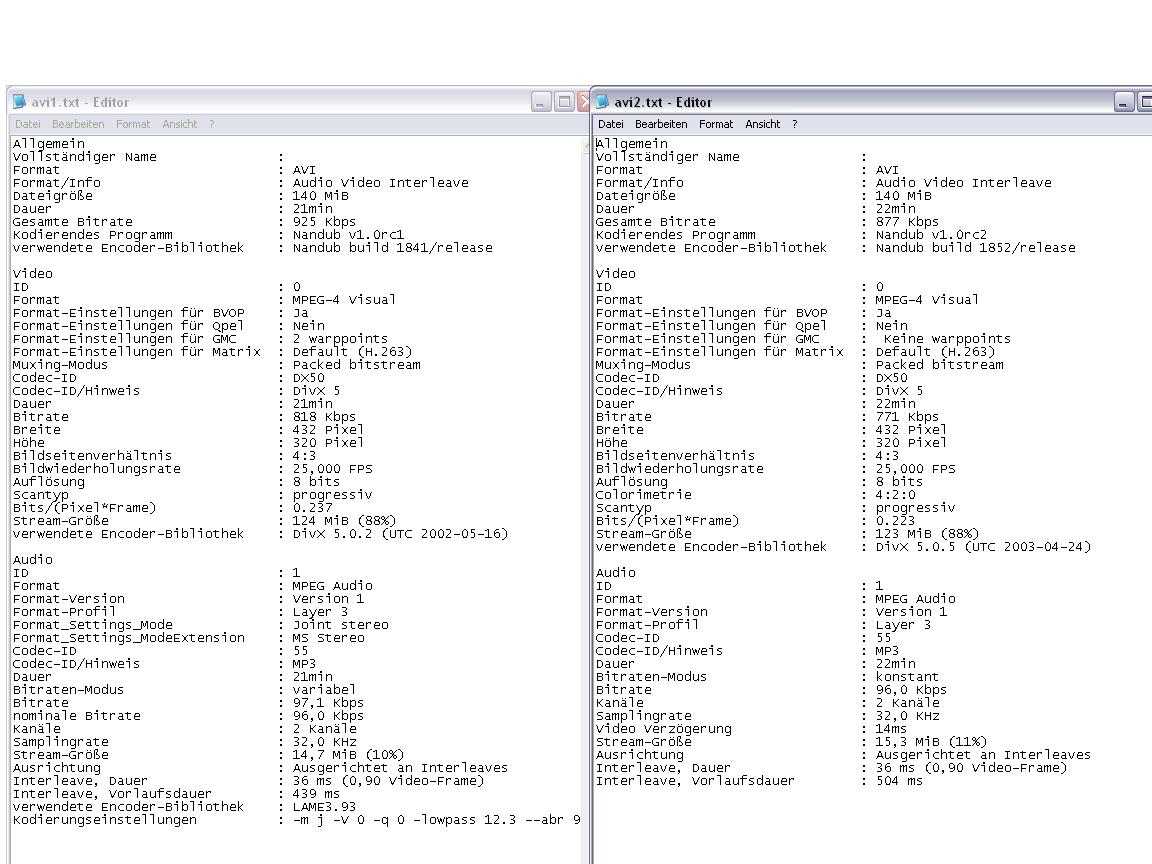
Task: Place cursor on Video Verzögerung line in avi2.txt
Action: click(663, 729)
